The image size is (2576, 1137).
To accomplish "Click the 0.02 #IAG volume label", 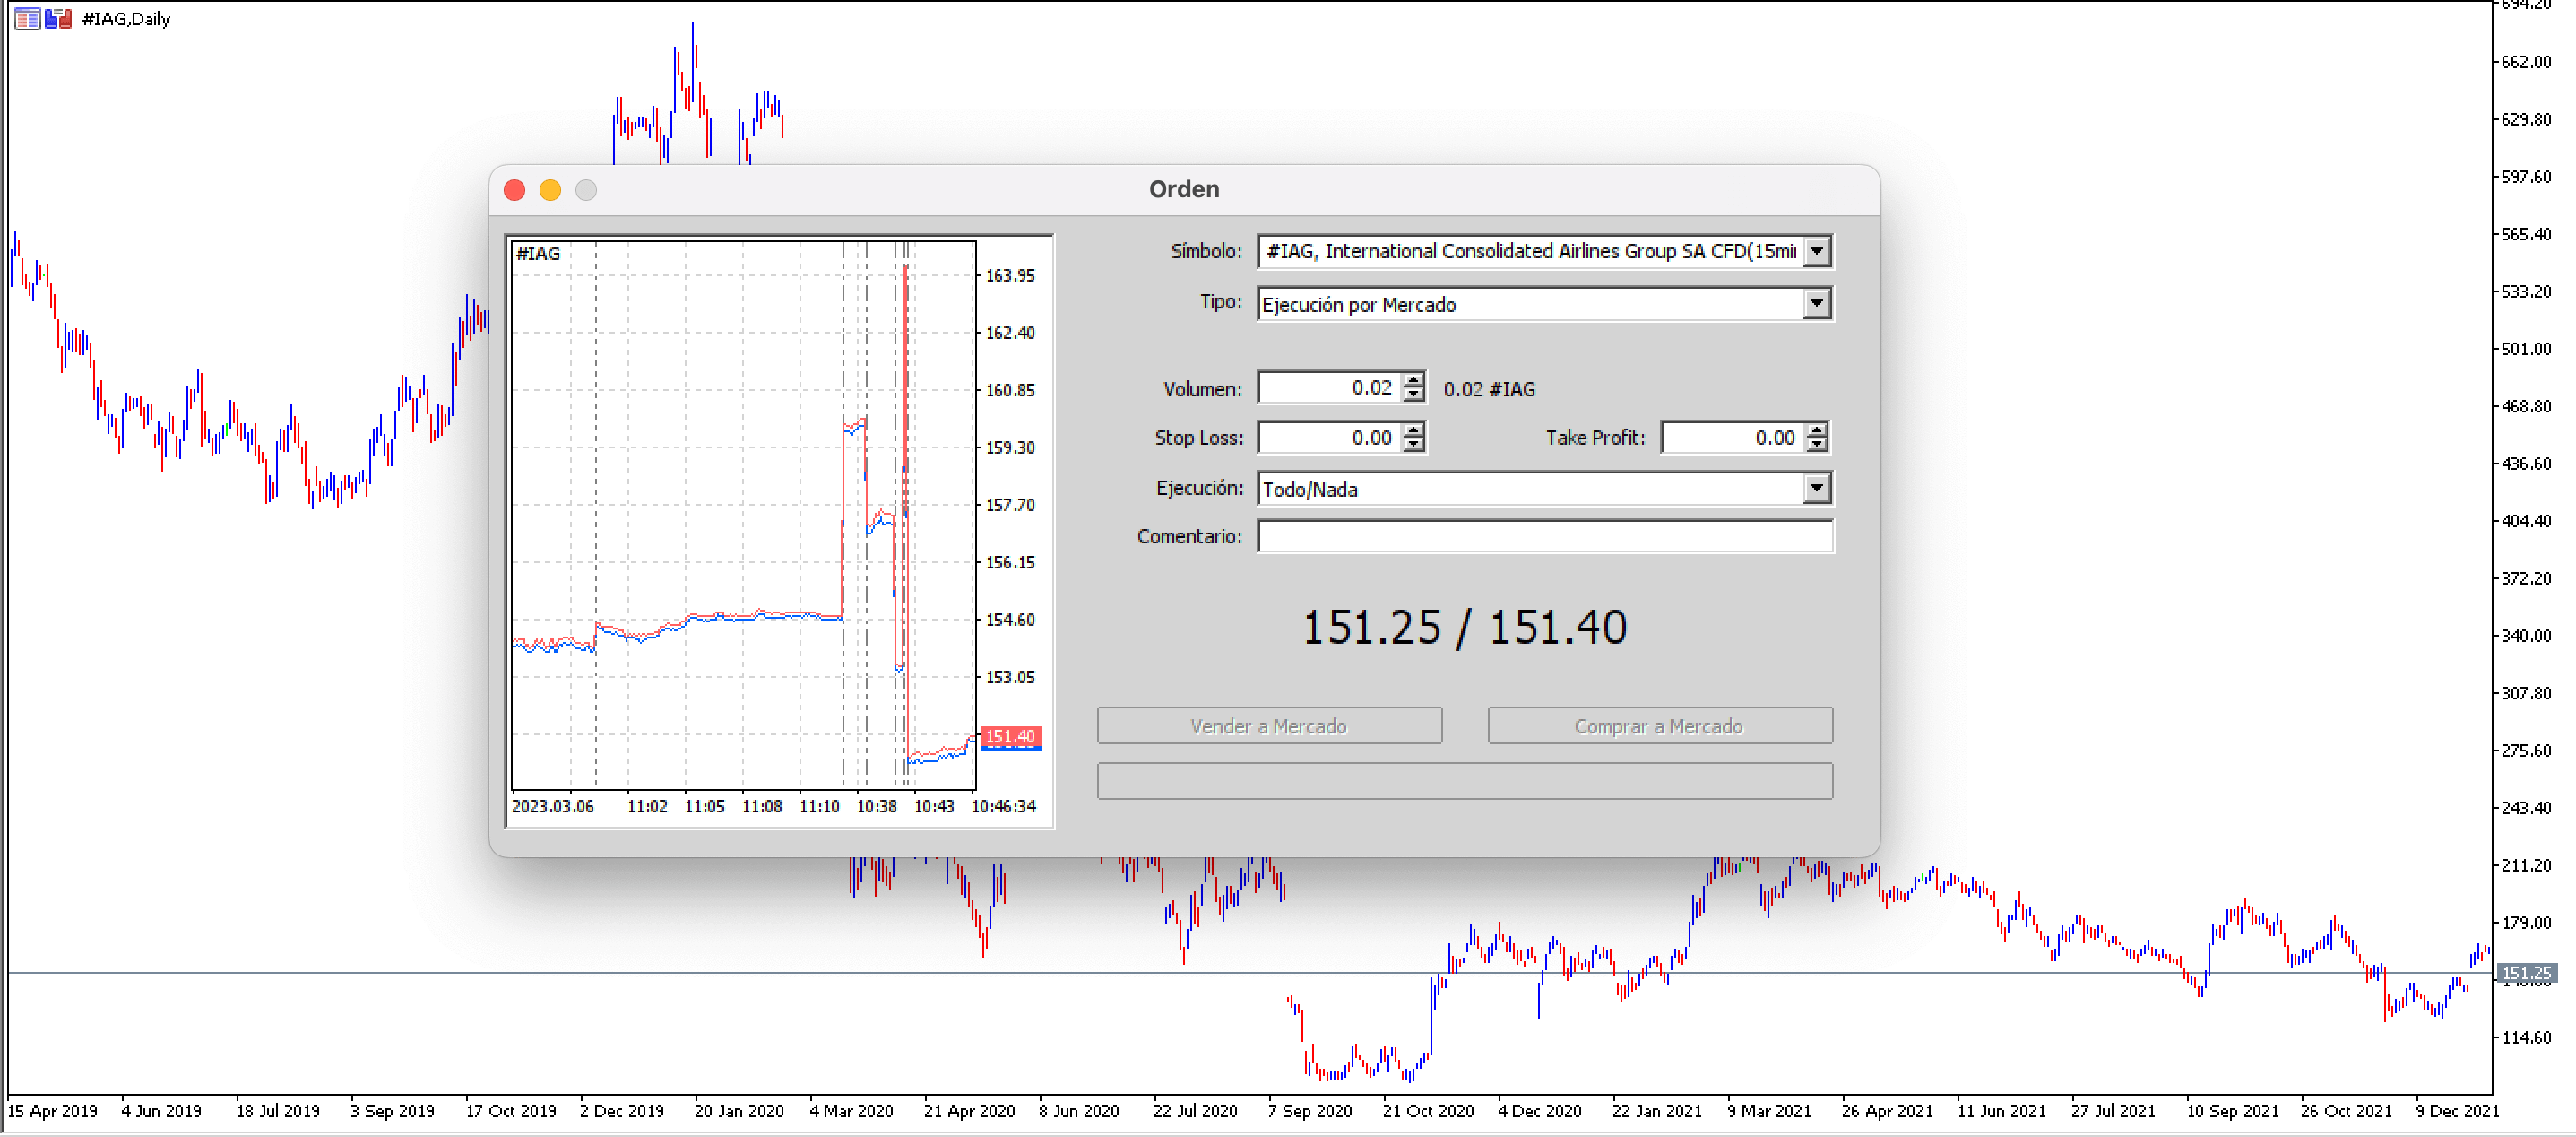I will 1489,389.
